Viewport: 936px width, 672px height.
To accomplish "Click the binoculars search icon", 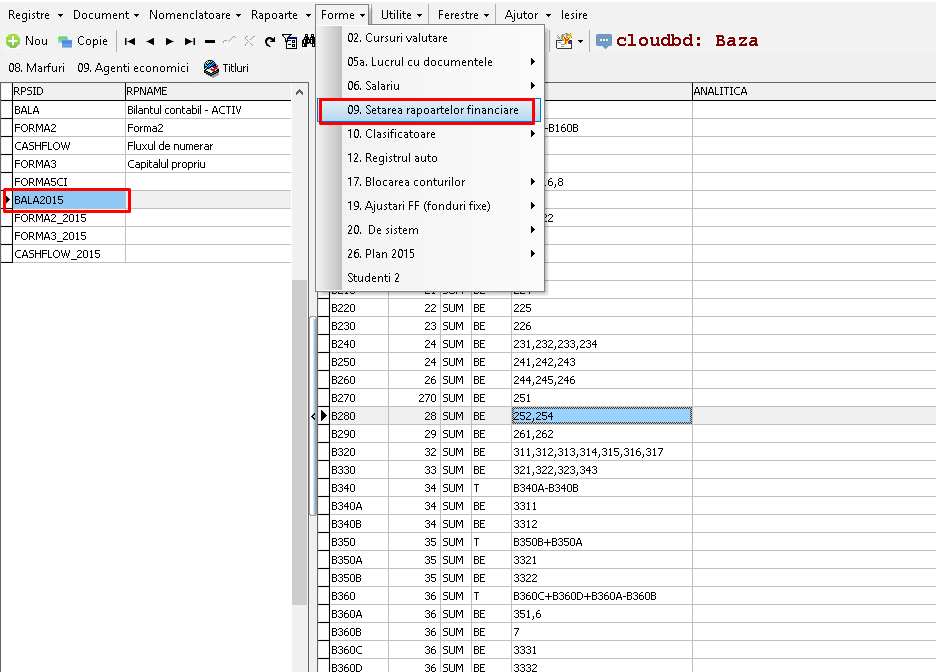I will point(309,41).
